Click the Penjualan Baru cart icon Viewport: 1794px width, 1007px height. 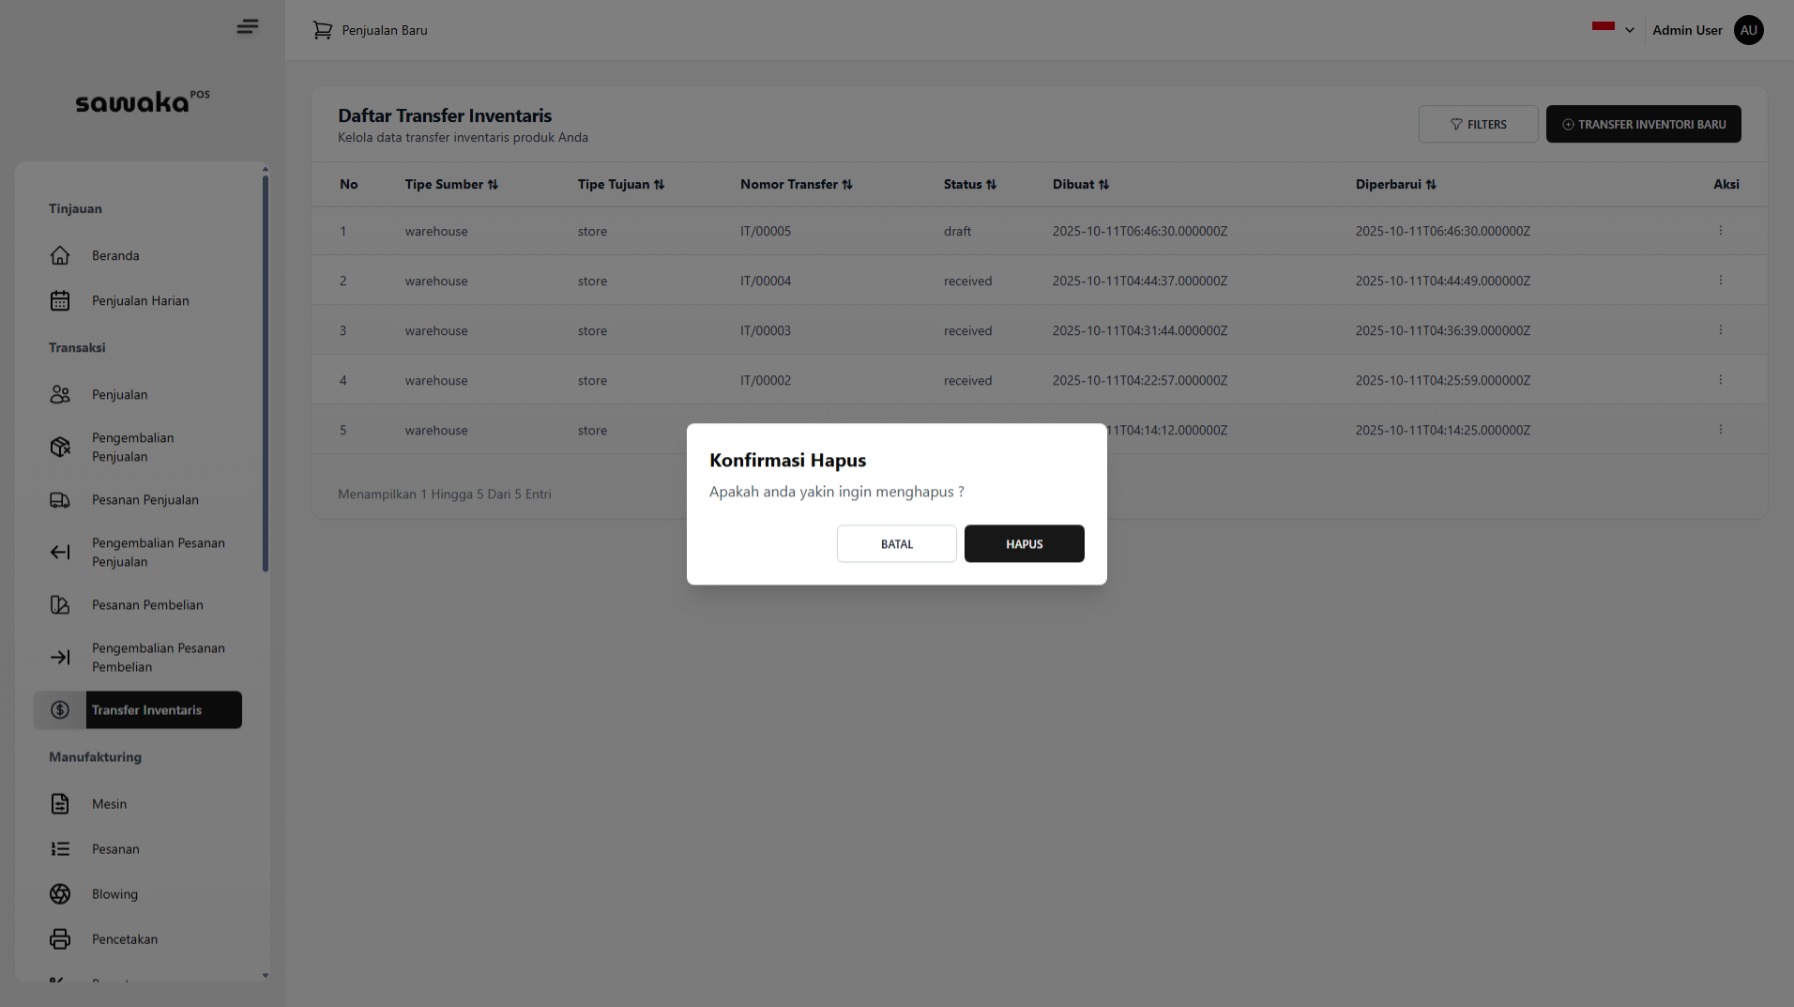[x=322, y=30]
